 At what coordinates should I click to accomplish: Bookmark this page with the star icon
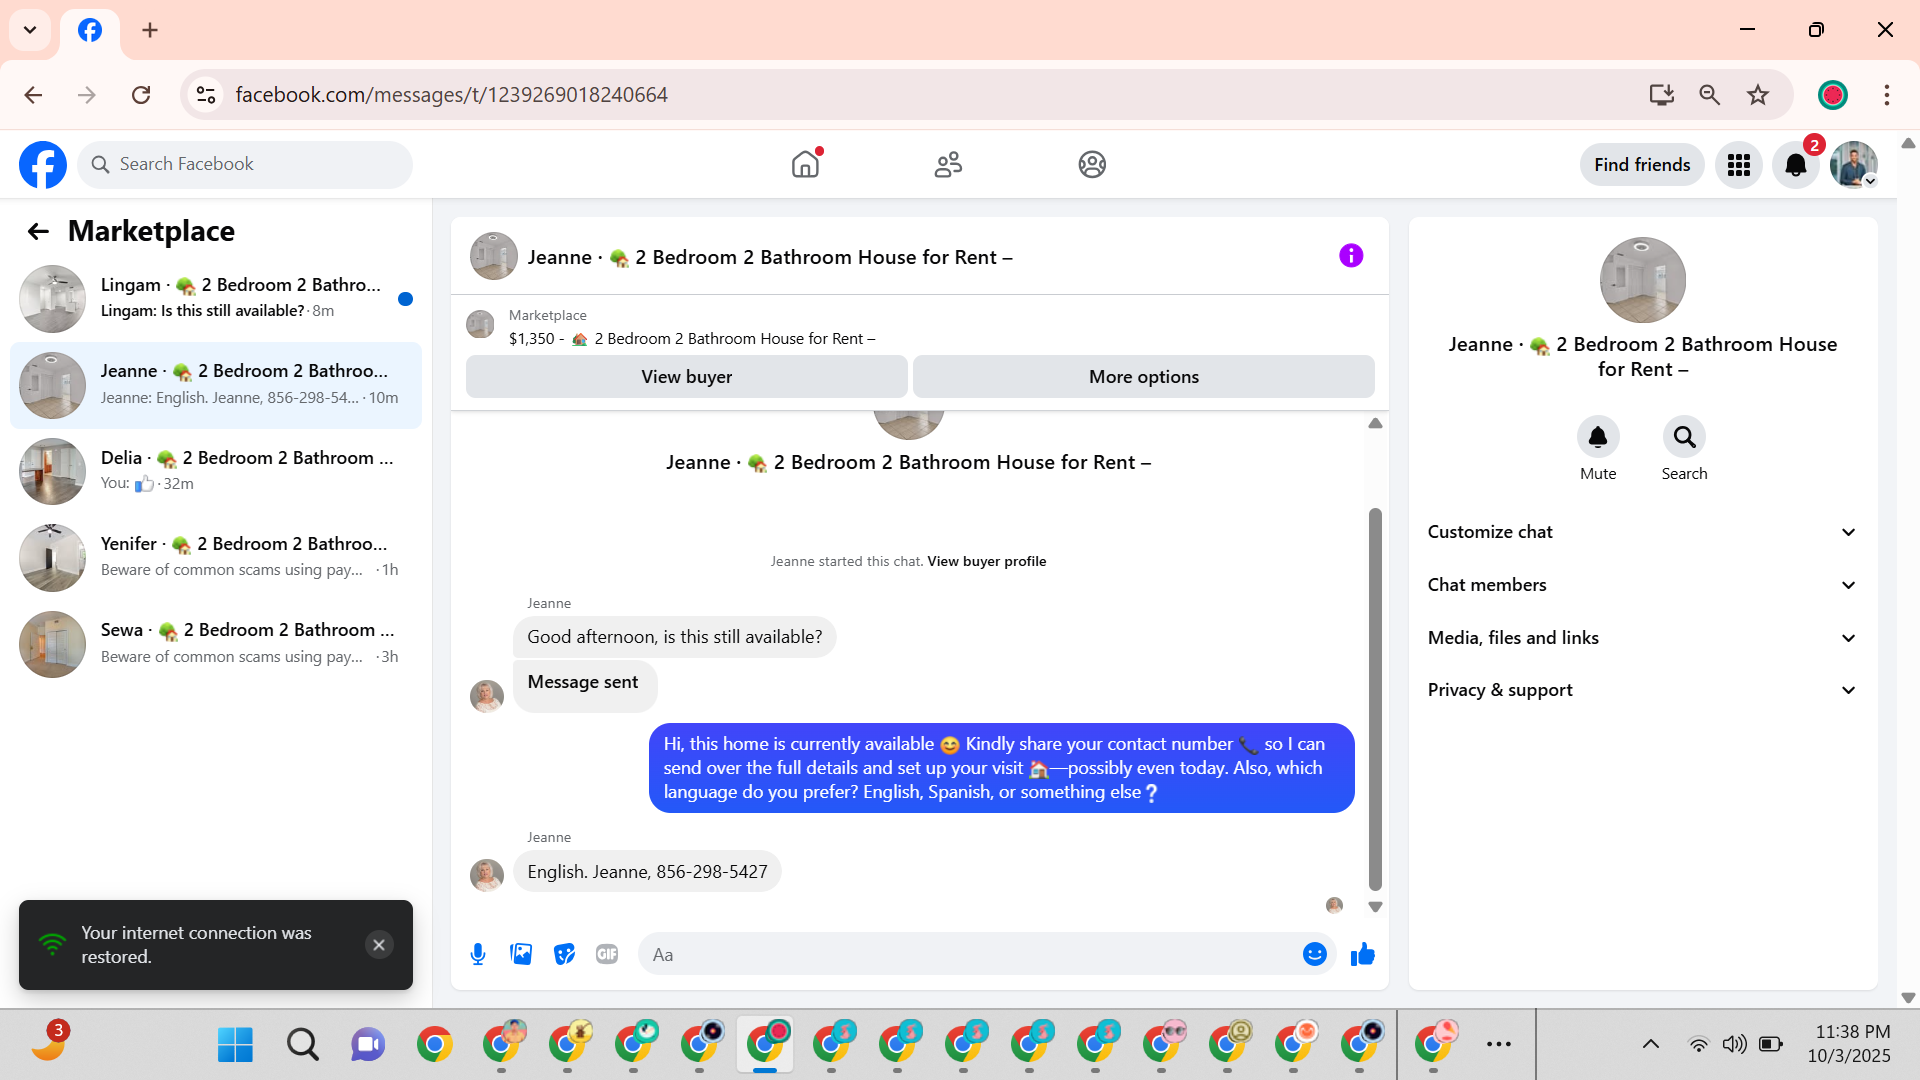pyautogui.click(x=1758, y=95)
